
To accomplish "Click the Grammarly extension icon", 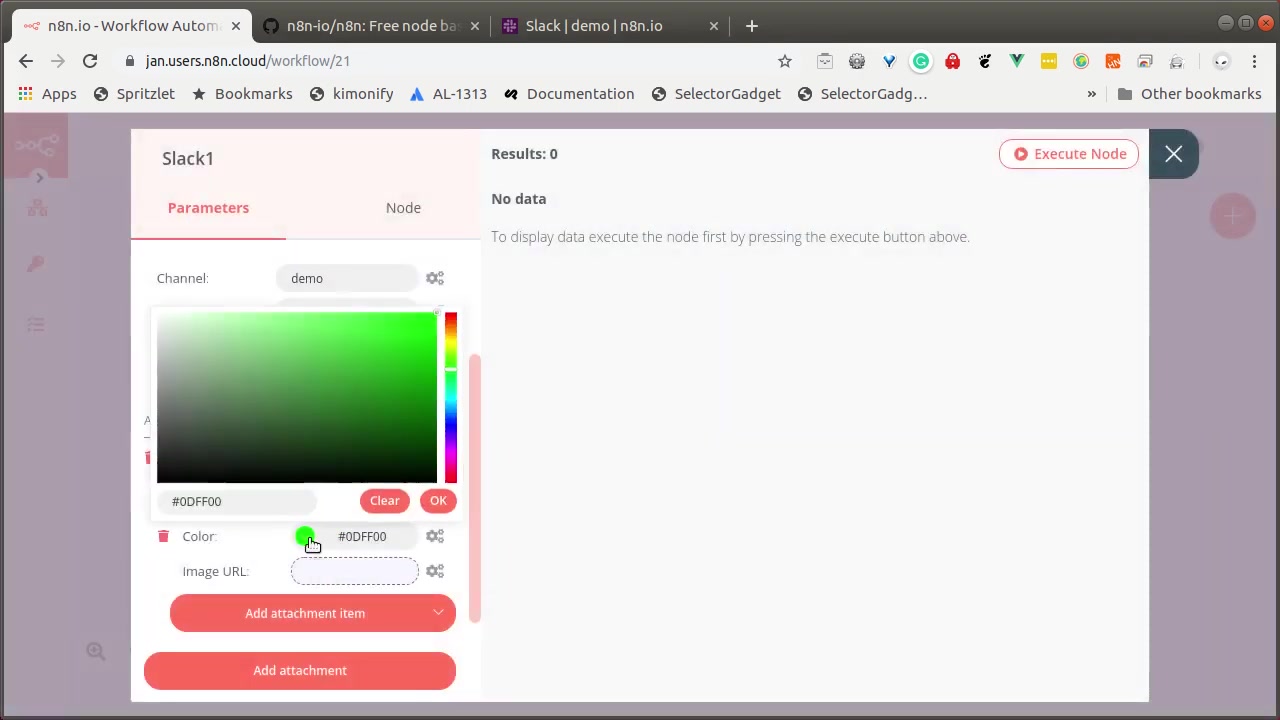I will pyautogui.click(x=921, y=61).
